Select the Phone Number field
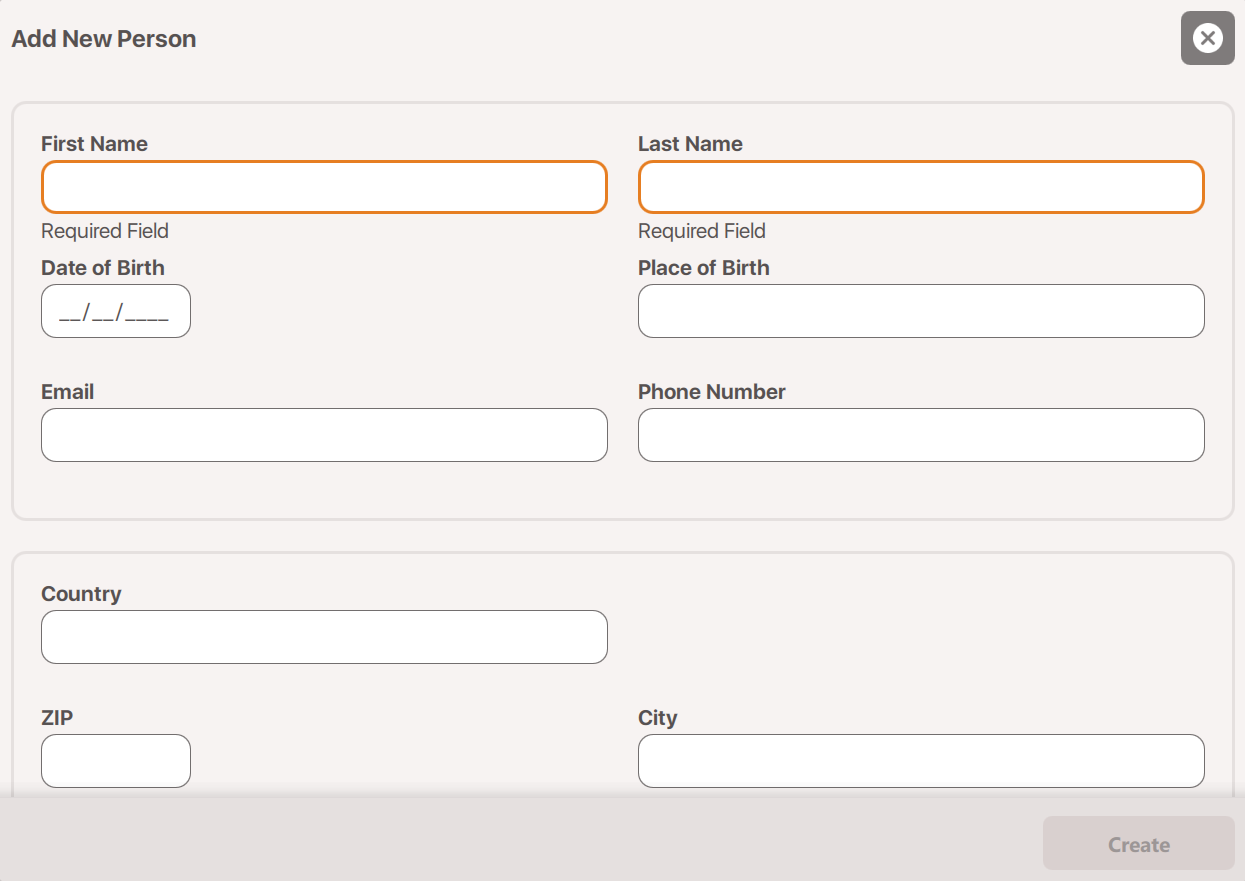 click(921, 435)
